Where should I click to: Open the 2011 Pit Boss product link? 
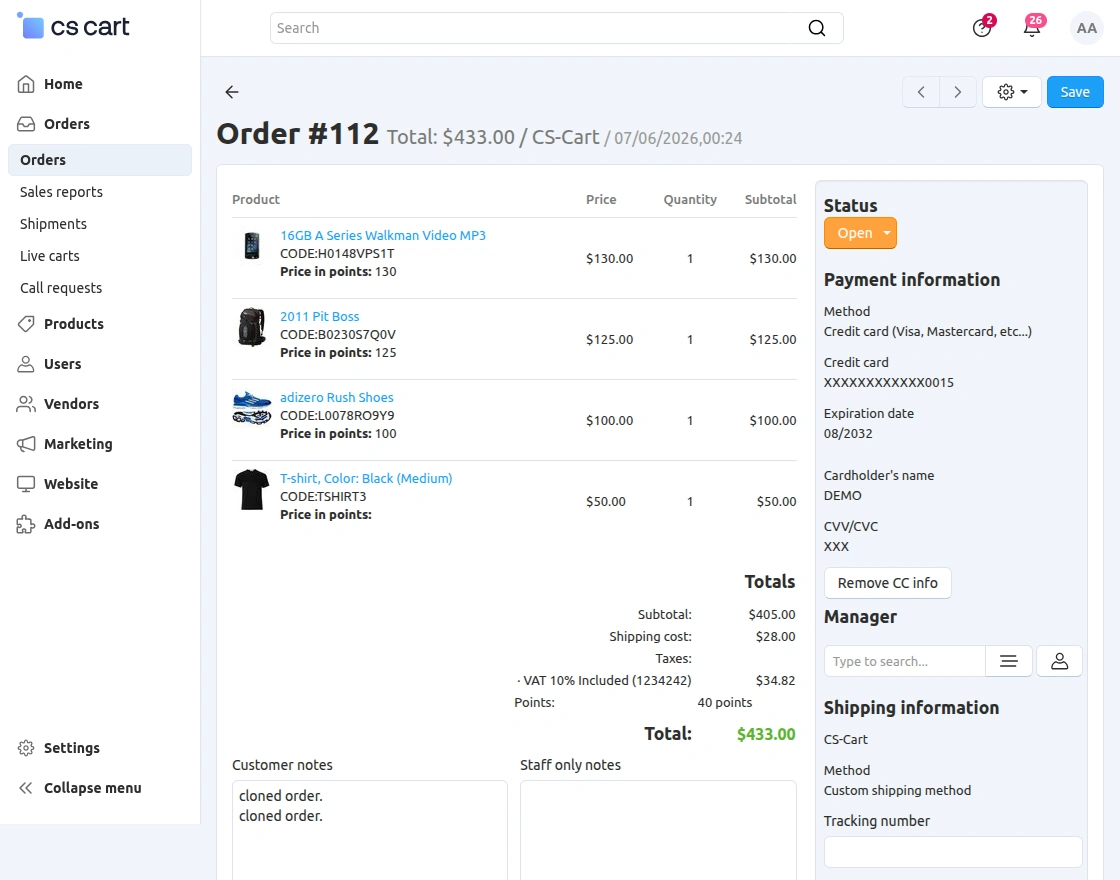tap(319, 316)
